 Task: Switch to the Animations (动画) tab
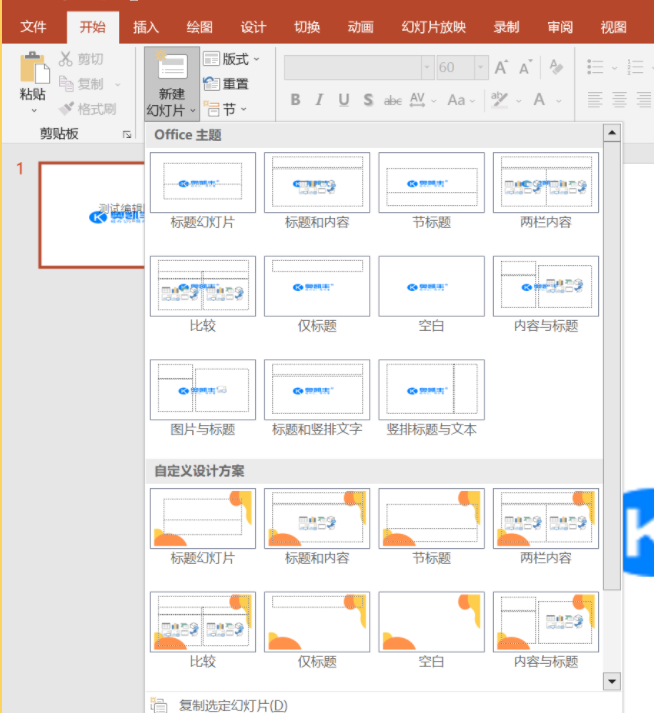361,27
